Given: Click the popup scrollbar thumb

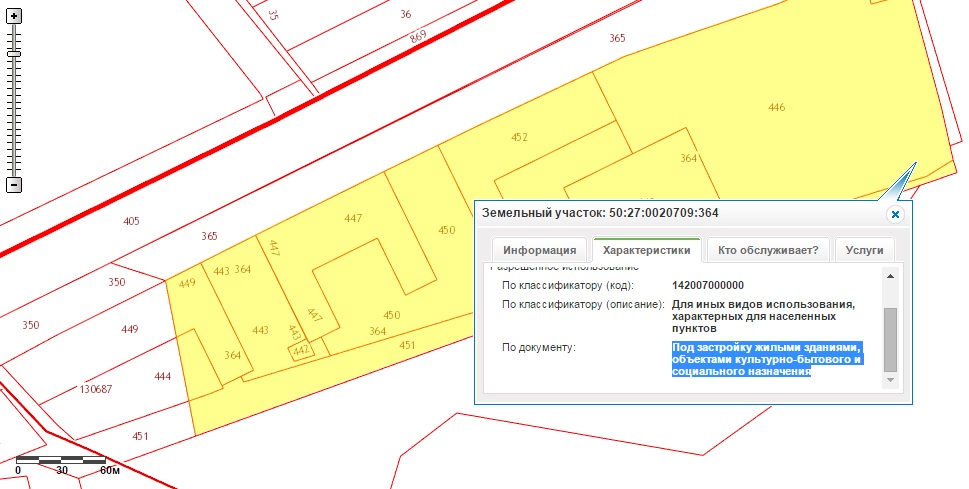Looking at the screenshot, I should tap(890, 340).
